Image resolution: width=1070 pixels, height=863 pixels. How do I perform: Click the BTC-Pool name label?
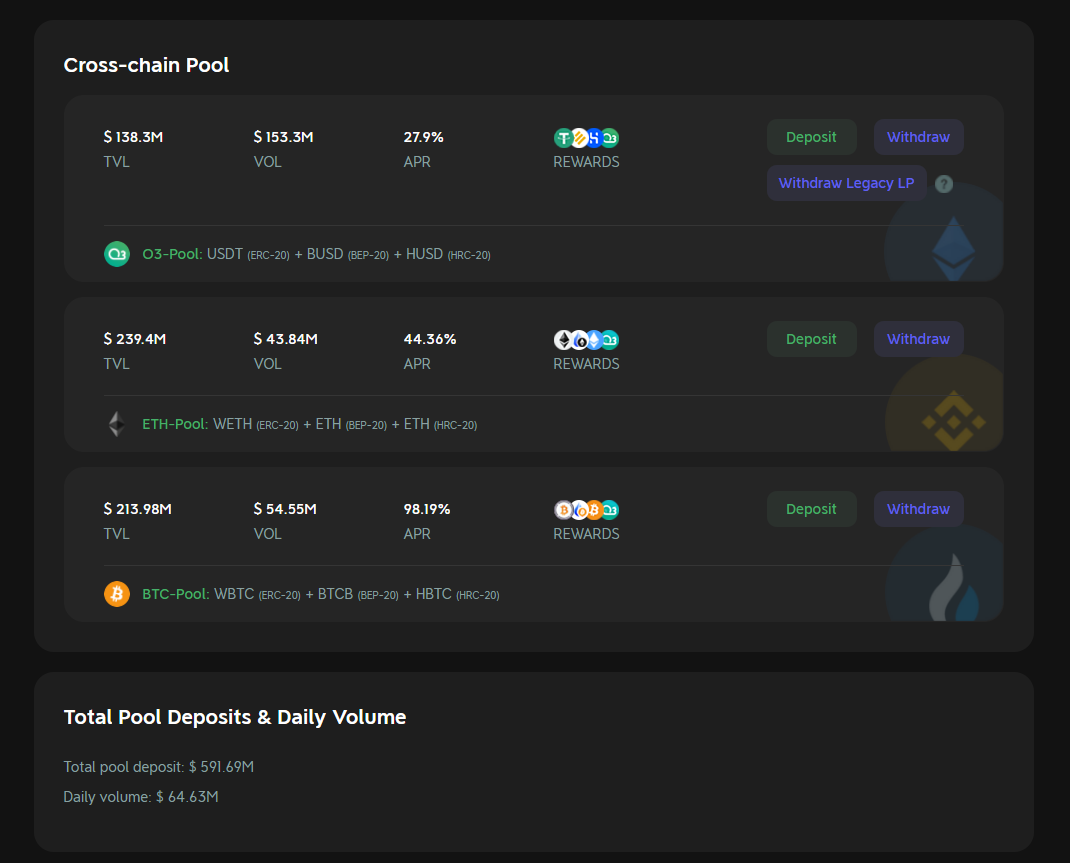click(x=175, y=594)
